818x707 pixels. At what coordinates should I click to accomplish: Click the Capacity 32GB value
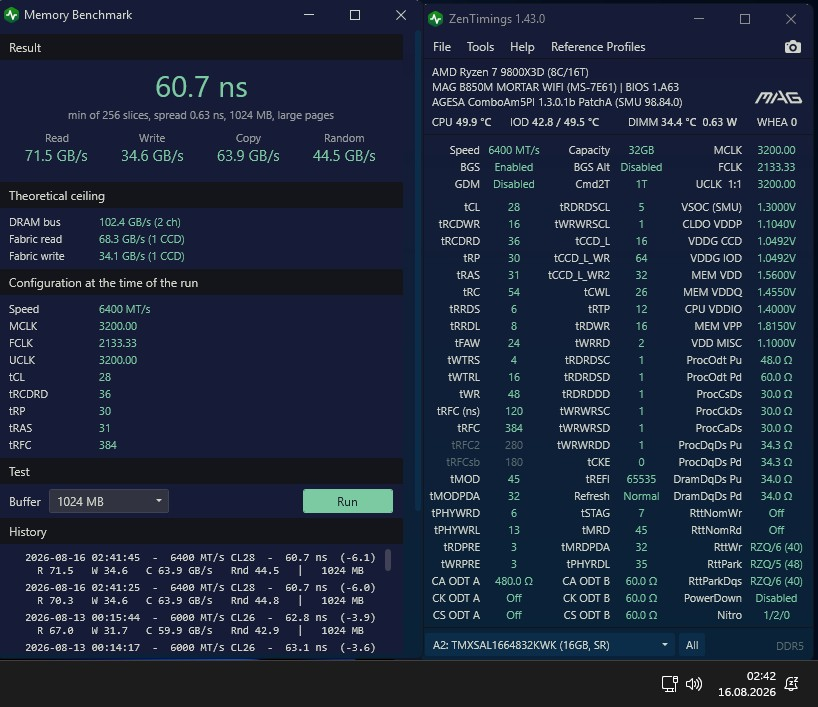coord(641,150)
